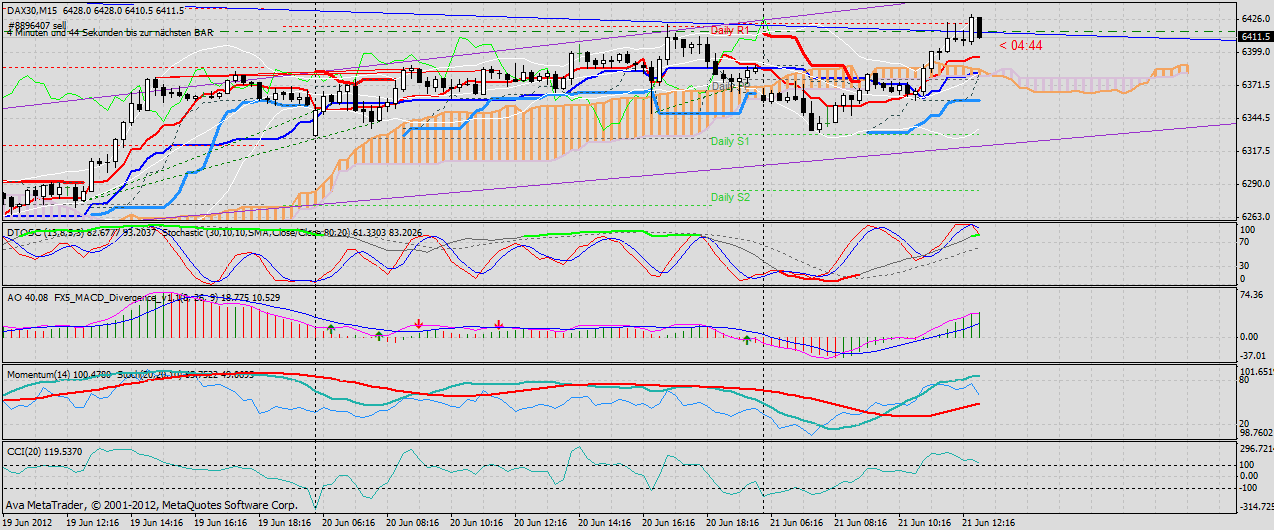Select the DAX30,M15 symbol label
1274x530 pixels.
[31, 11]
